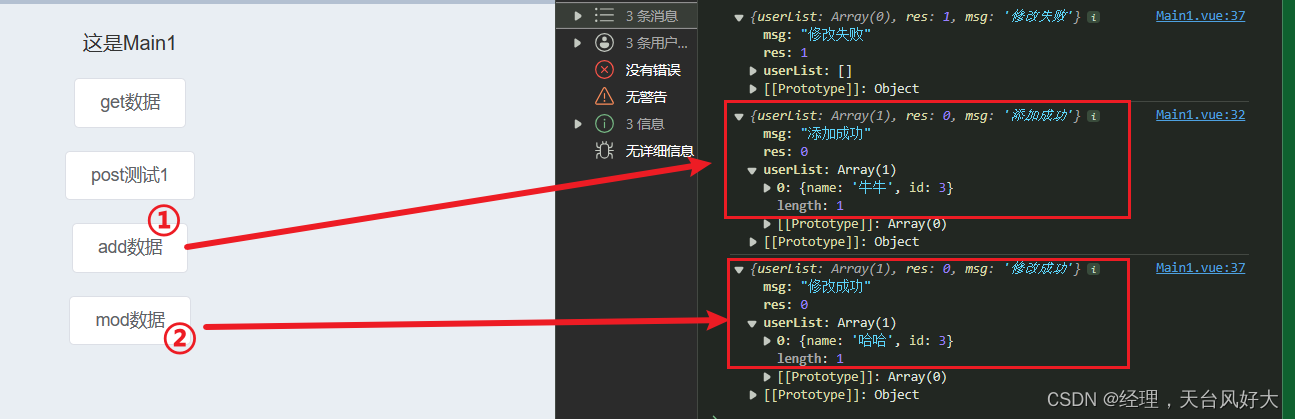
Task: Open Main1.vue:37 link beside '修改失败' log
Action: pyautogui.click(x=1200, y=16)
